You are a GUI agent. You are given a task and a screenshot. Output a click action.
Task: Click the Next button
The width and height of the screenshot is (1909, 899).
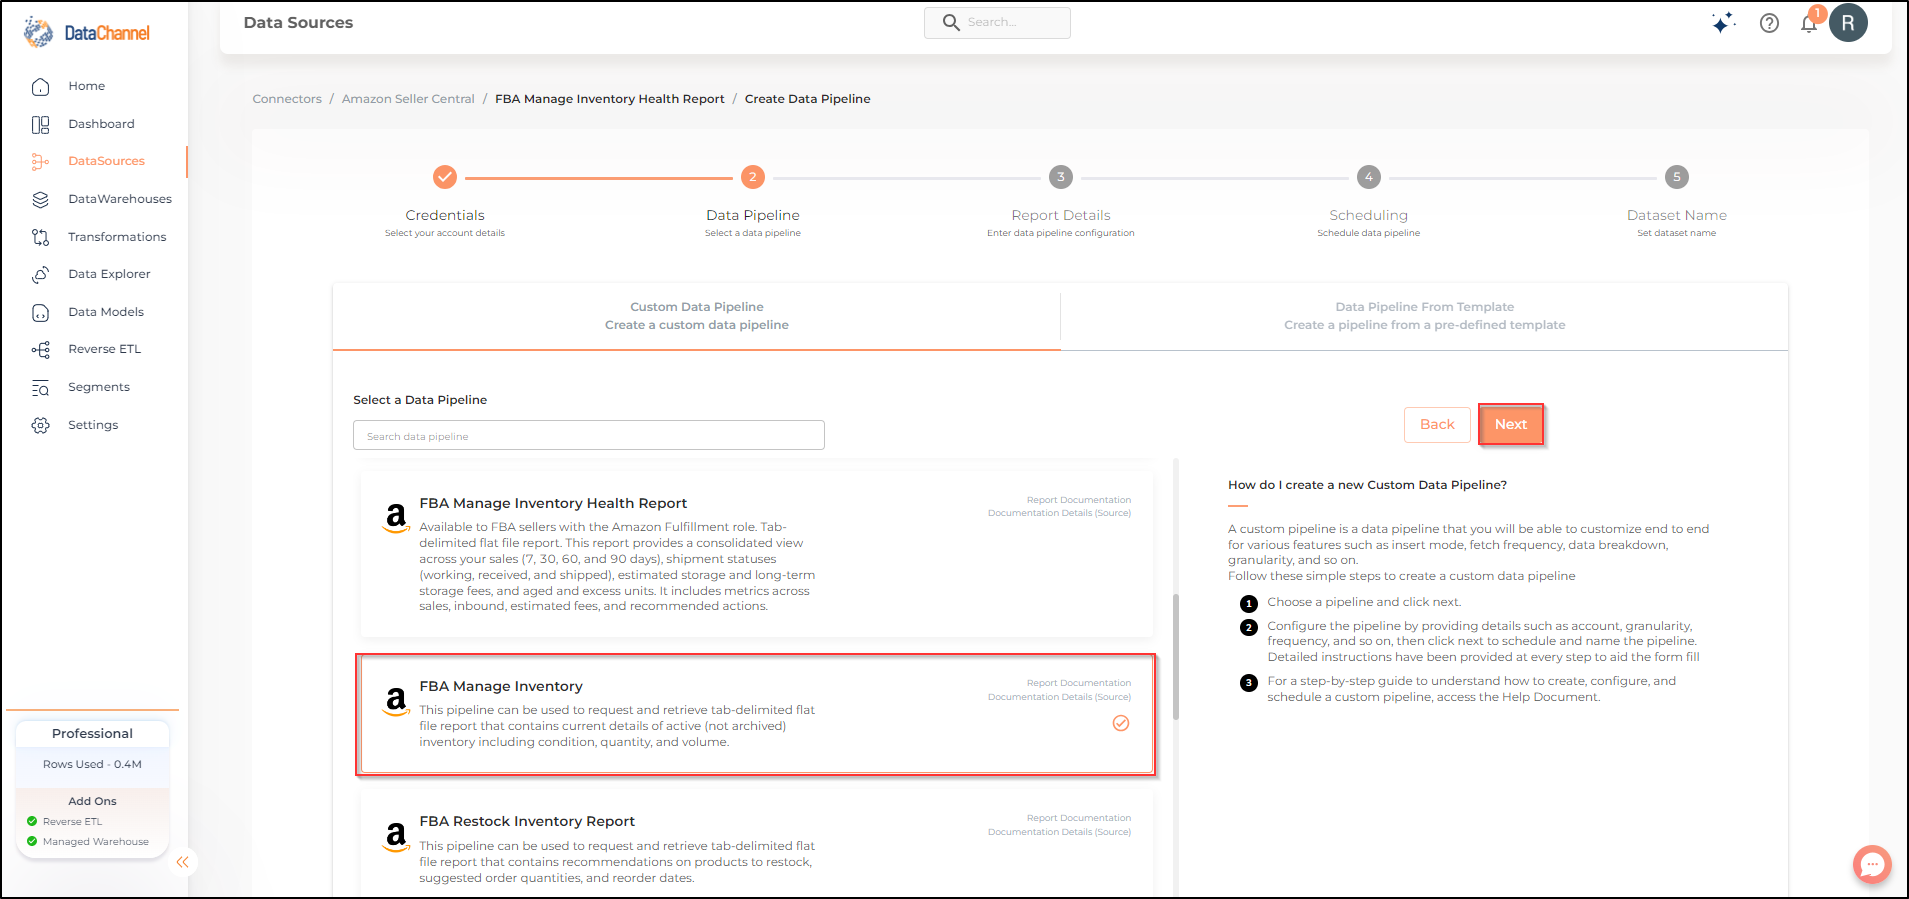point(1511,424)
